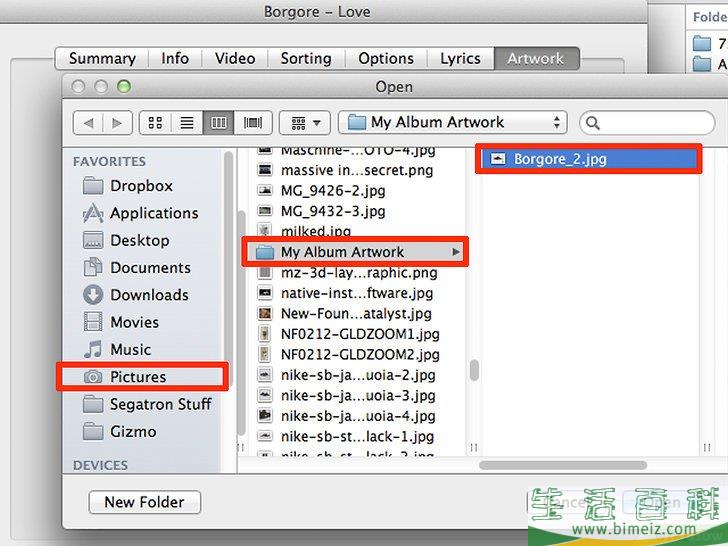Open the Video tab

coord(235,58)
